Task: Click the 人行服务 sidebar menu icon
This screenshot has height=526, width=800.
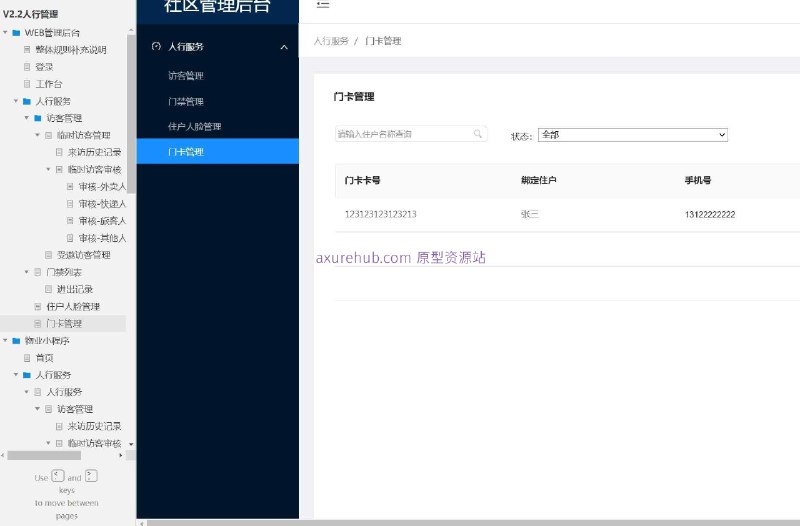Action: pos(156,46)
